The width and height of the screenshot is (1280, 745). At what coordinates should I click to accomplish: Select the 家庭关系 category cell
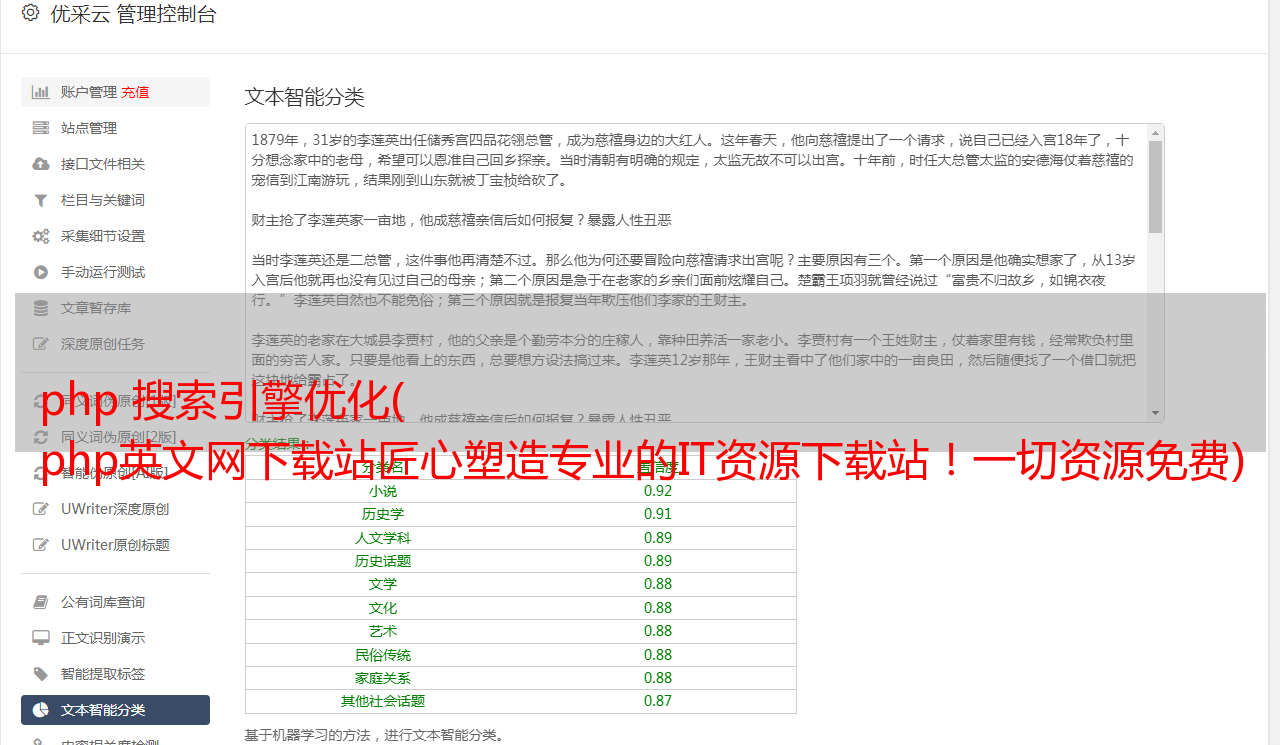point(383,678)
